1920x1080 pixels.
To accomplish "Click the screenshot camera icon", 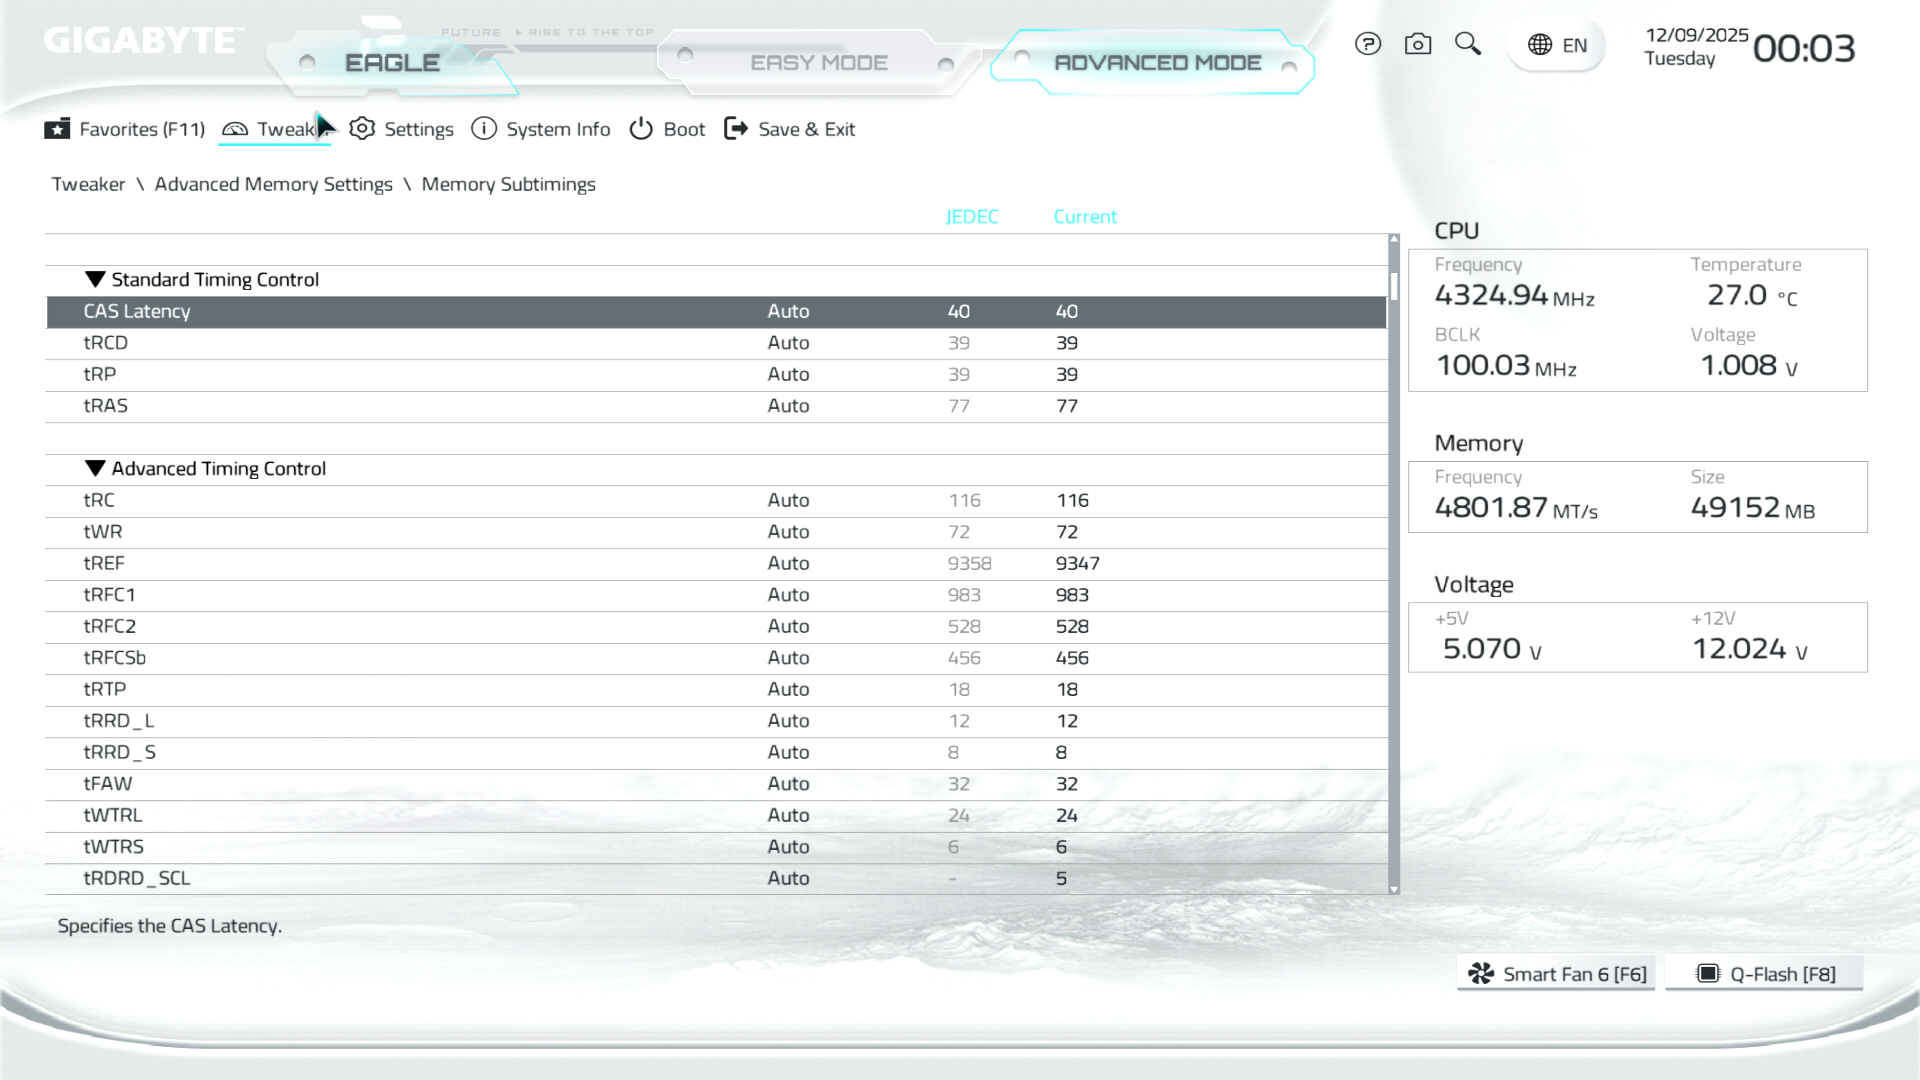I will click(x=1417, y=44).
